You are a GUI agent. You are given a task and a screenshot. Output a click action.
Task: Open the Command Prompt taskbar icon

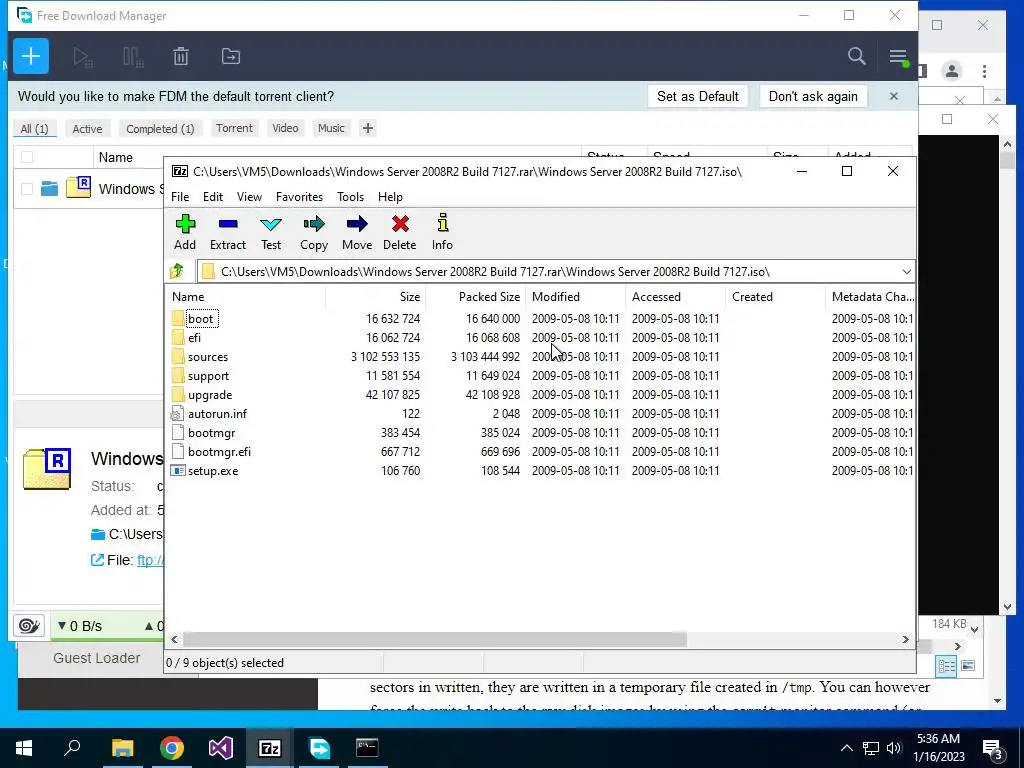[367, 748]
